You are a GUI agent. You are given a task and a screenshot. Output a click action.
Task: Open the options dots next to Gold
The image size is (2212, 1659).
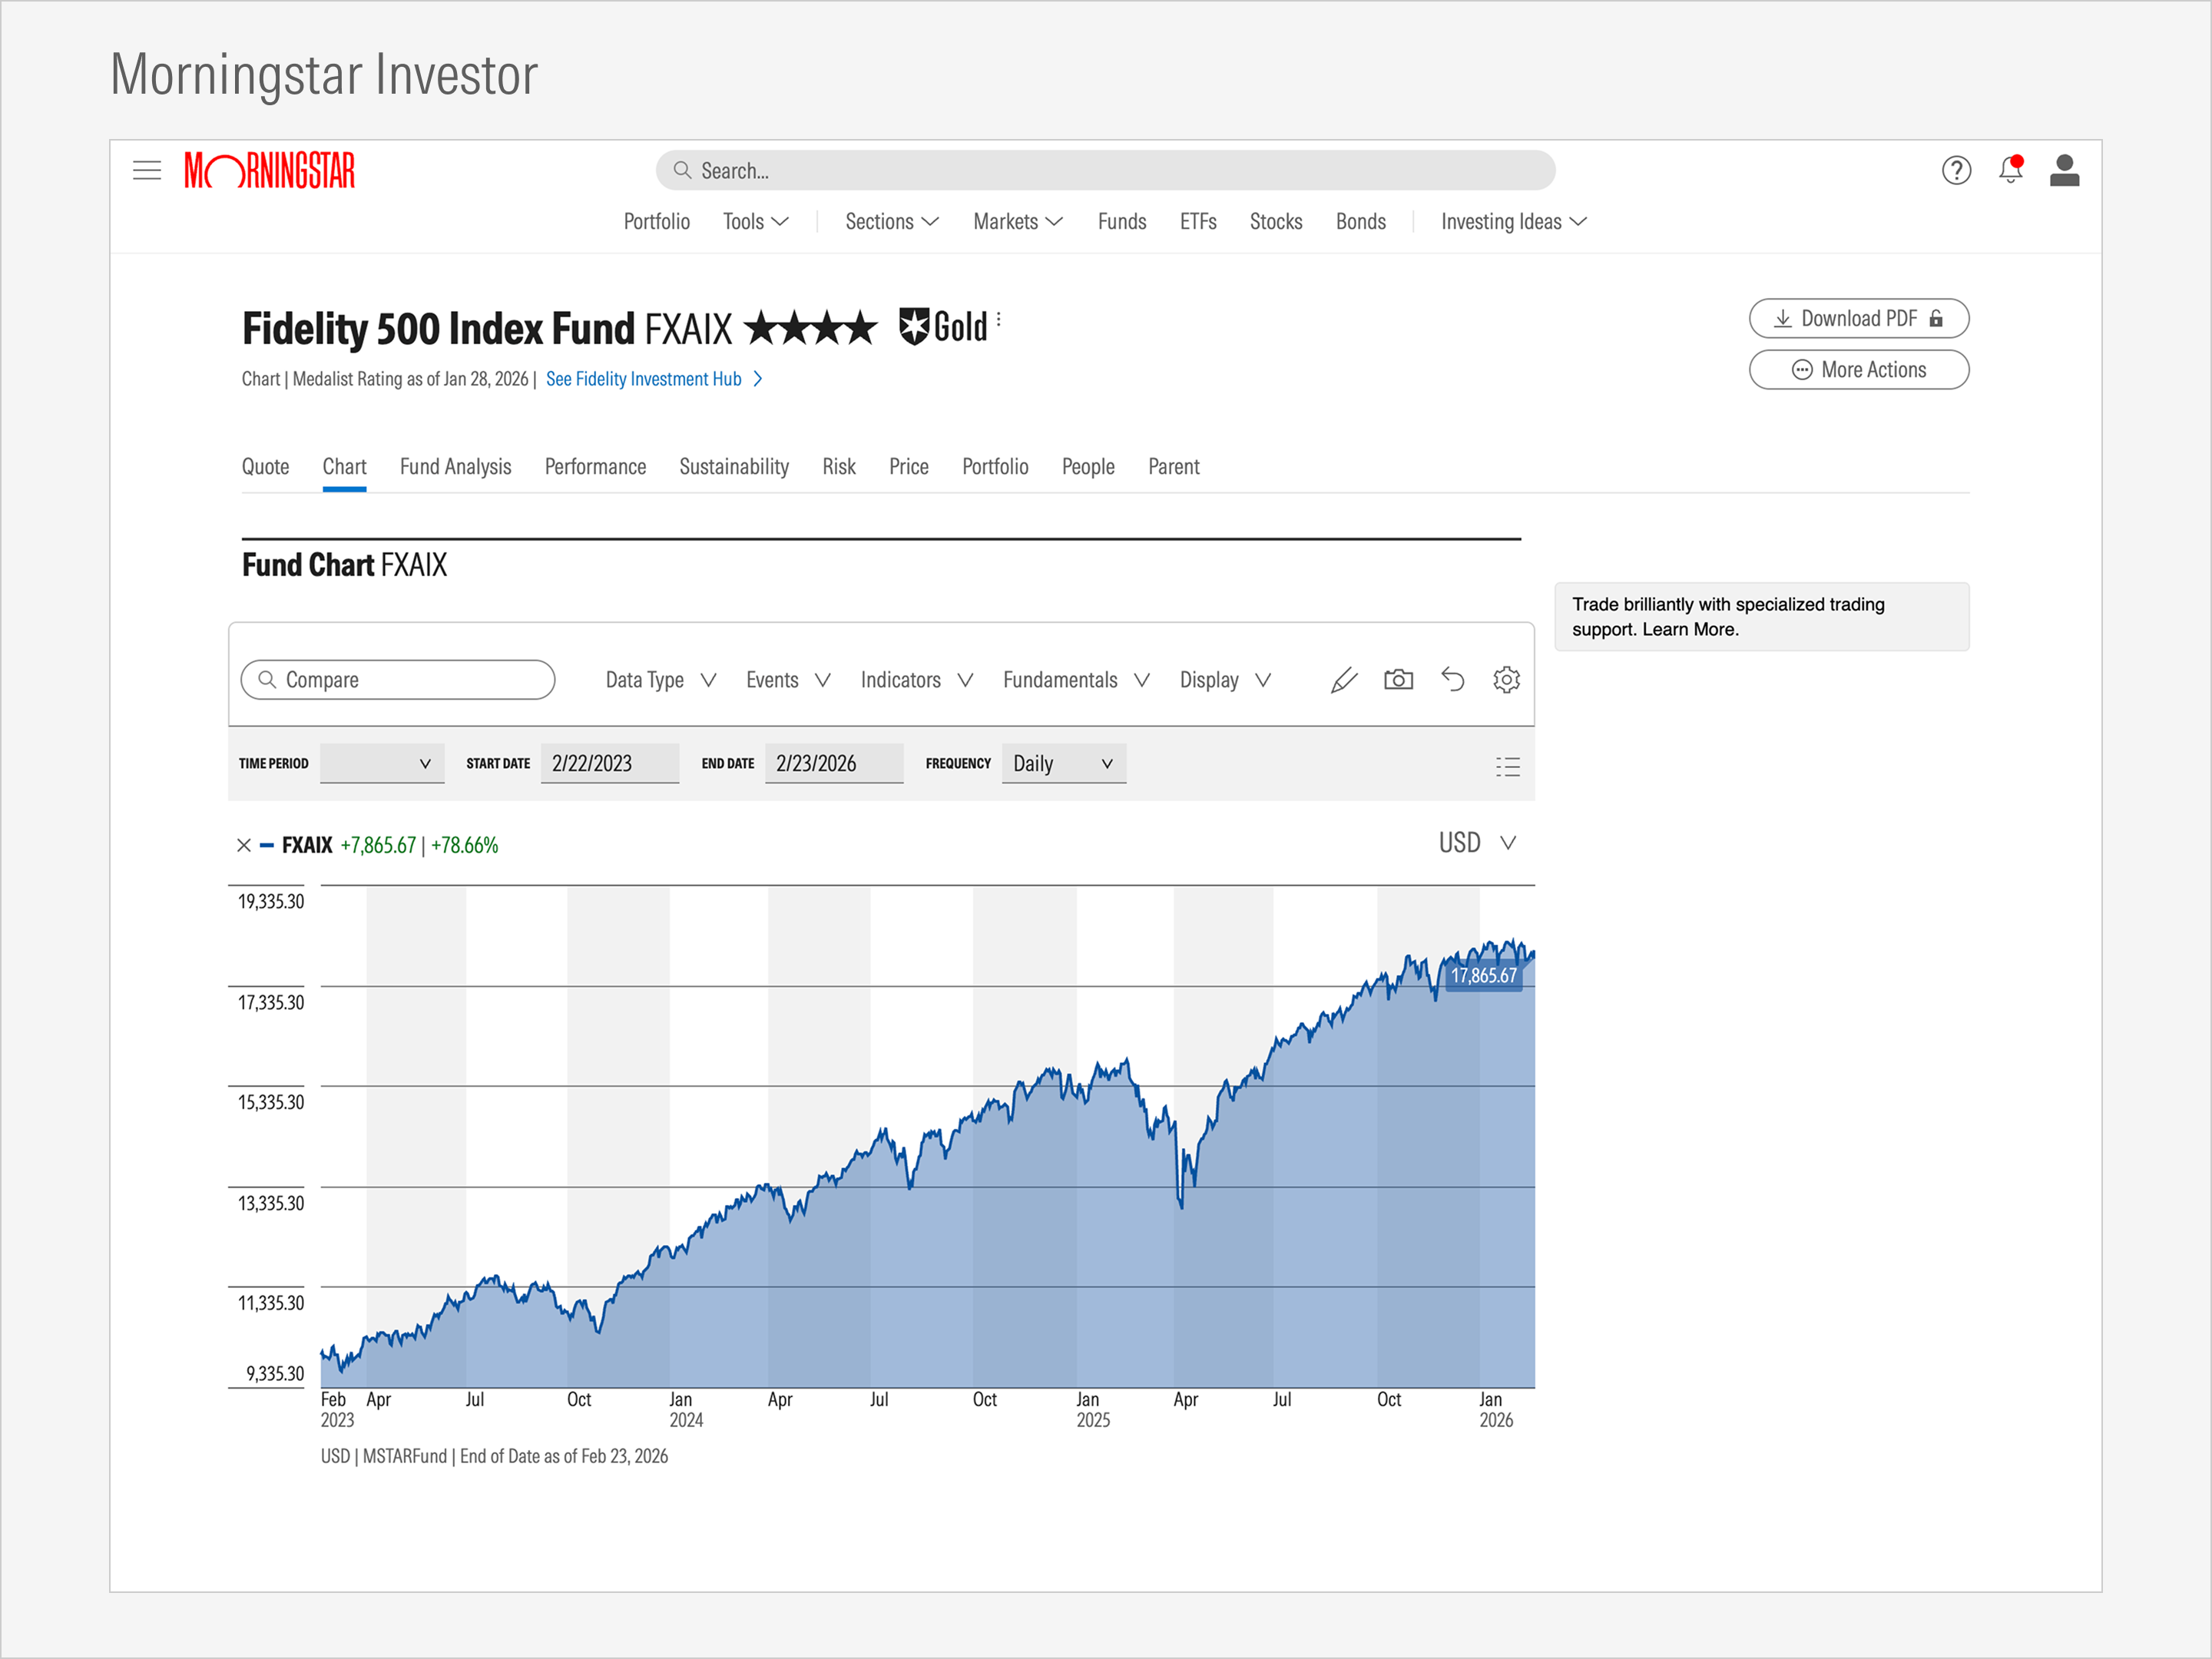[998, 320]
